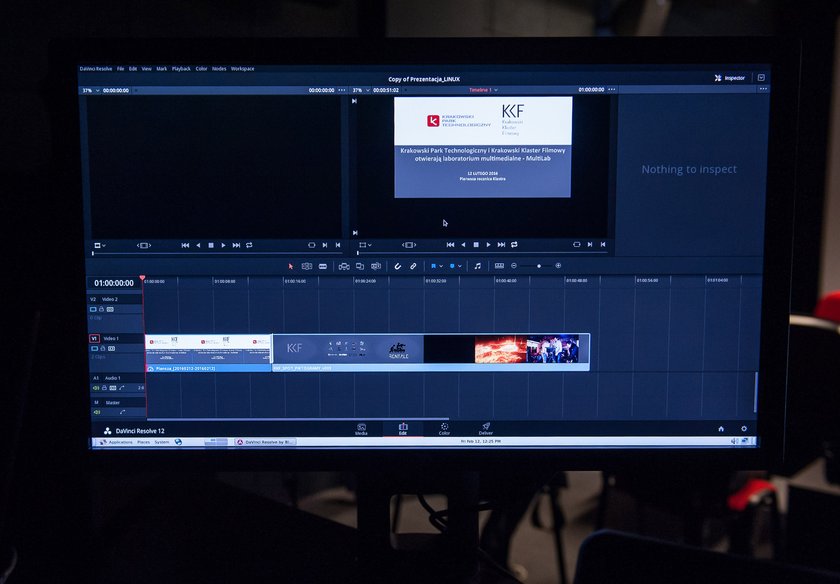Play the timeline viewer
The image size is (840, 584).
488,245
